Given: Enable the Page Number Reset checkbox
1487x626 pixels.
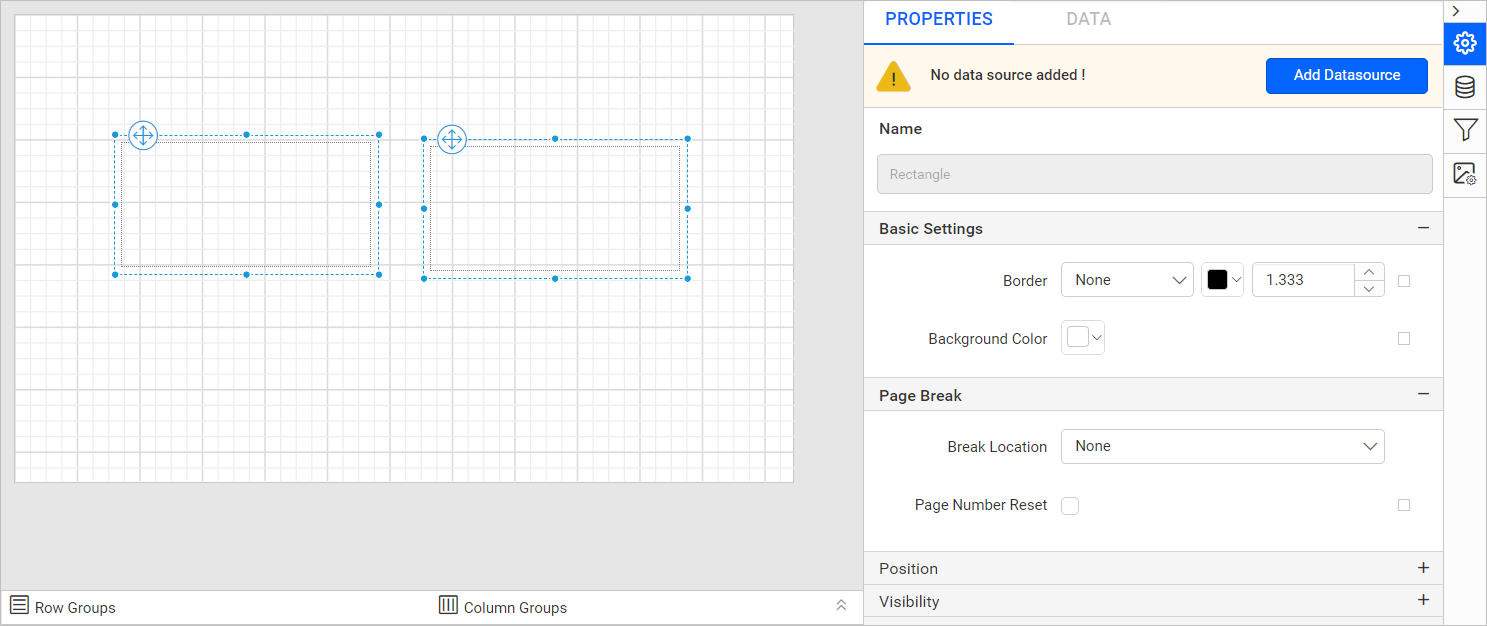Looking at the screenshot, I should 1070,506.
